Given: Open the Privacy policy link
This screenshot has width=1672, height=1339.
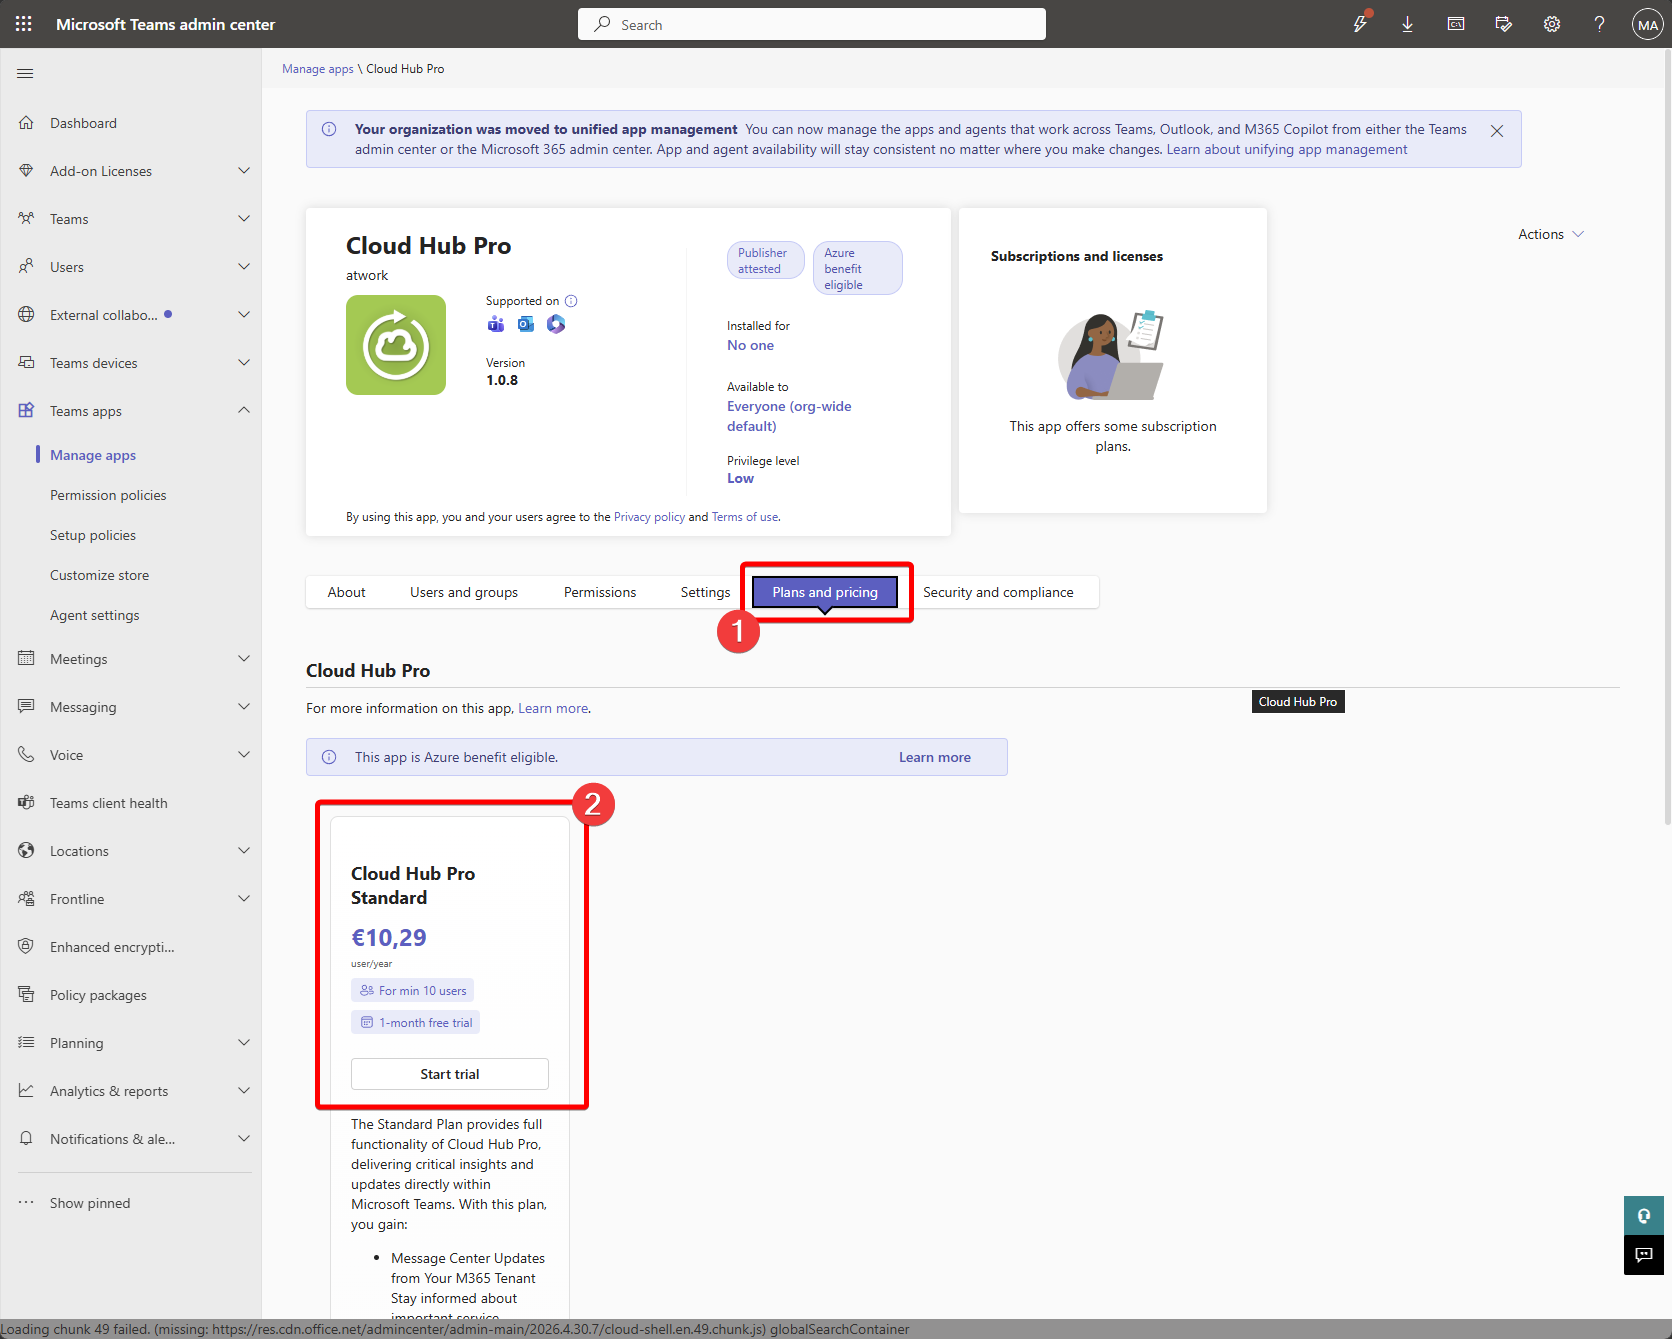Looking at the screenshot, I should click(x=649, y=517).
